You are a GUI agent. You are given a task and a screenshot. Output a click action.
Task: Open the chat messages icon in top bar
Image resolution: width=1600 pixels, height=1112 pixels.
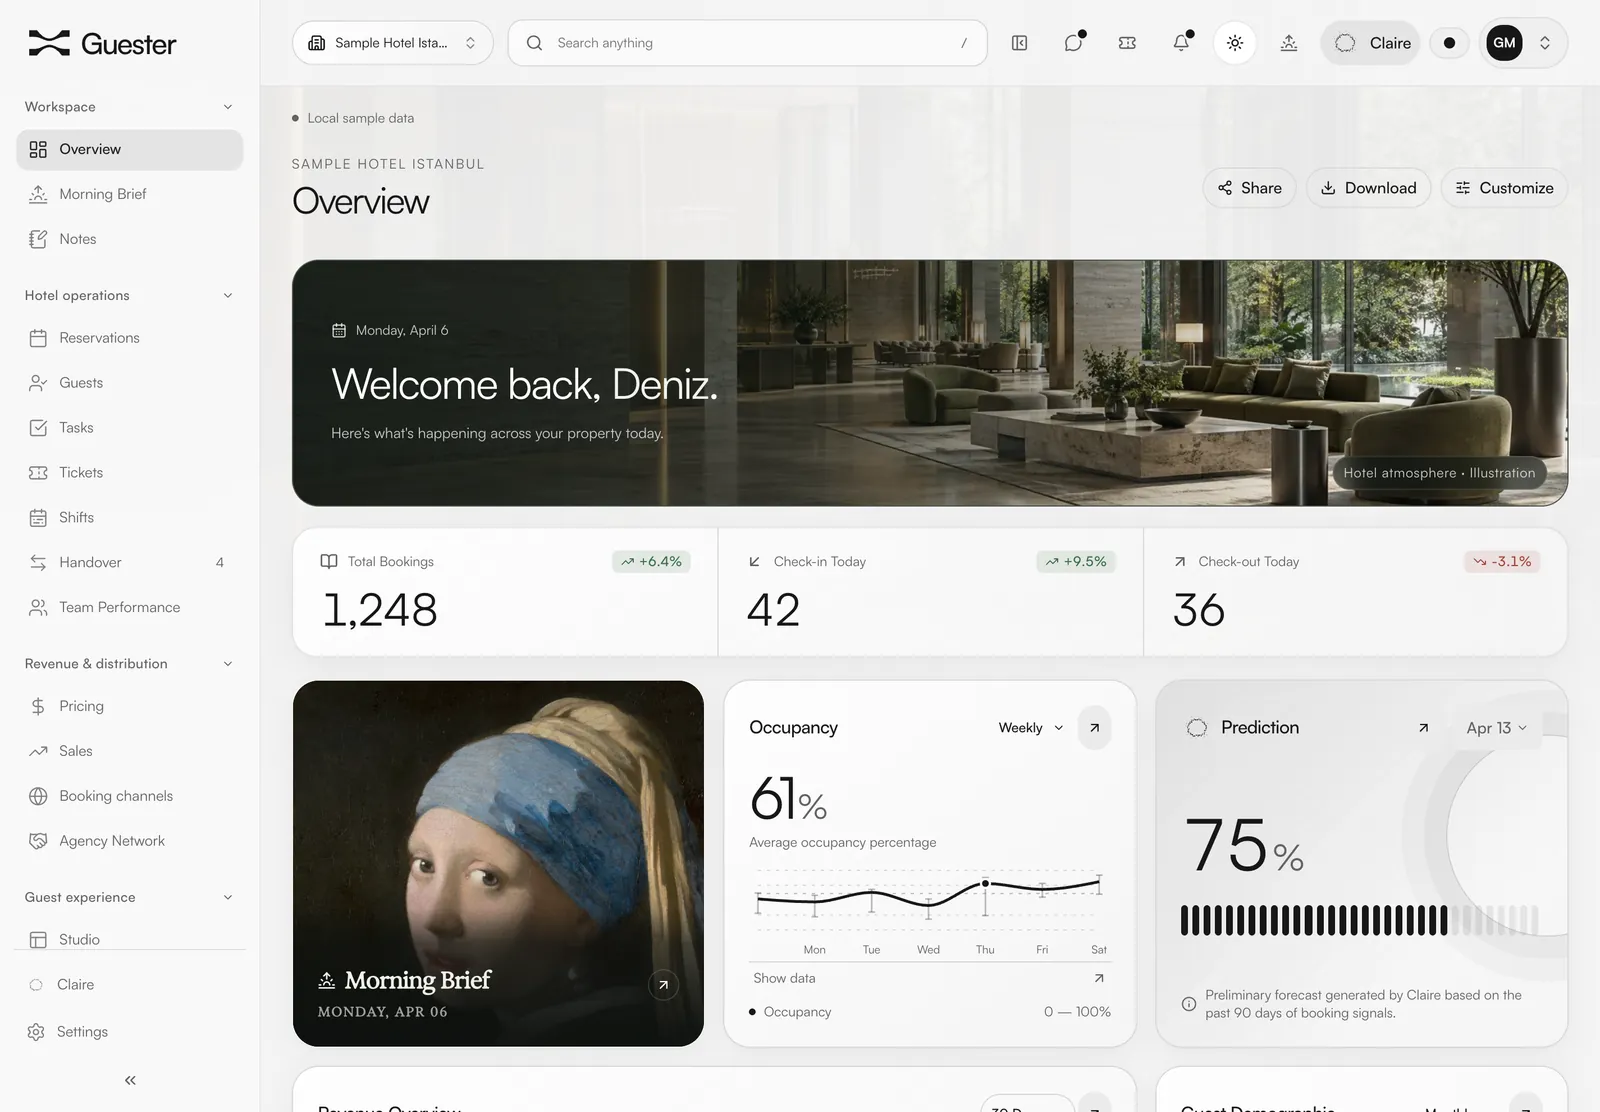[x=1073, y=43]
